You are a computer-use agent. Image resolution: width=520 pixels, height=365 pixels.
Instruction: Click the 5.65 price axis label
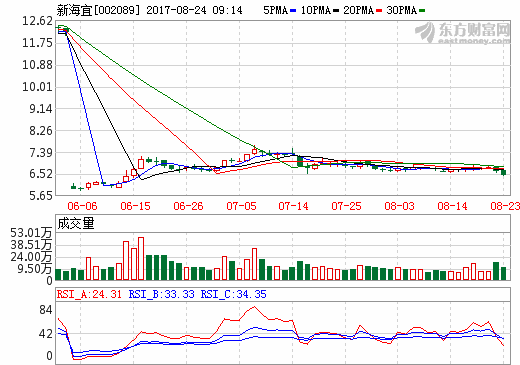(x=41, y=195)
